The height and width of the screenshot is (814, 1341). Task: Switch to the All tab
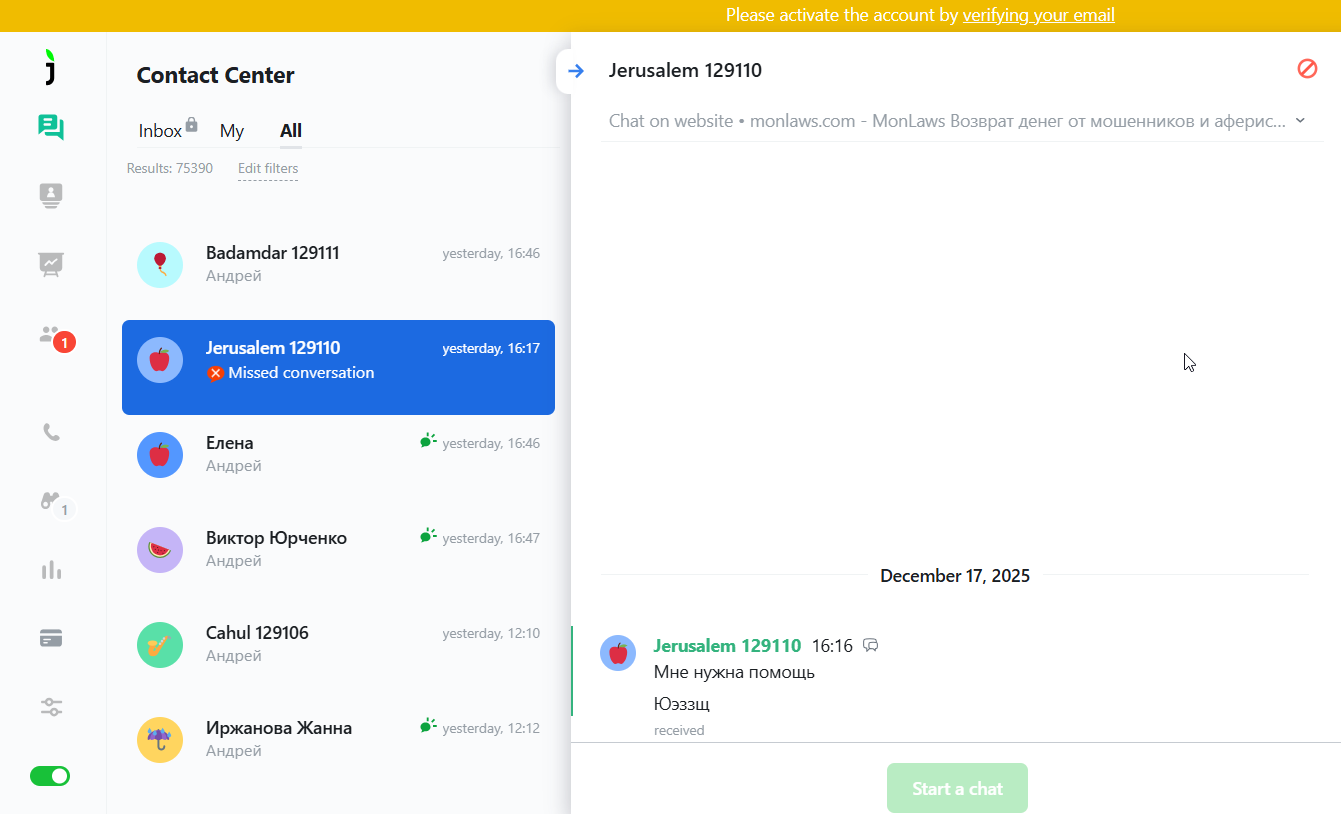click(291, 131)
